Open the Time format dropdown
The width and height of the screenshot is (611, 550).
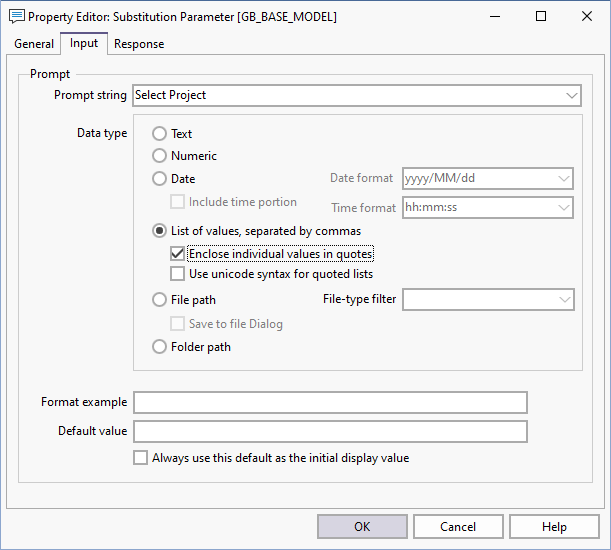click(564, 207)
